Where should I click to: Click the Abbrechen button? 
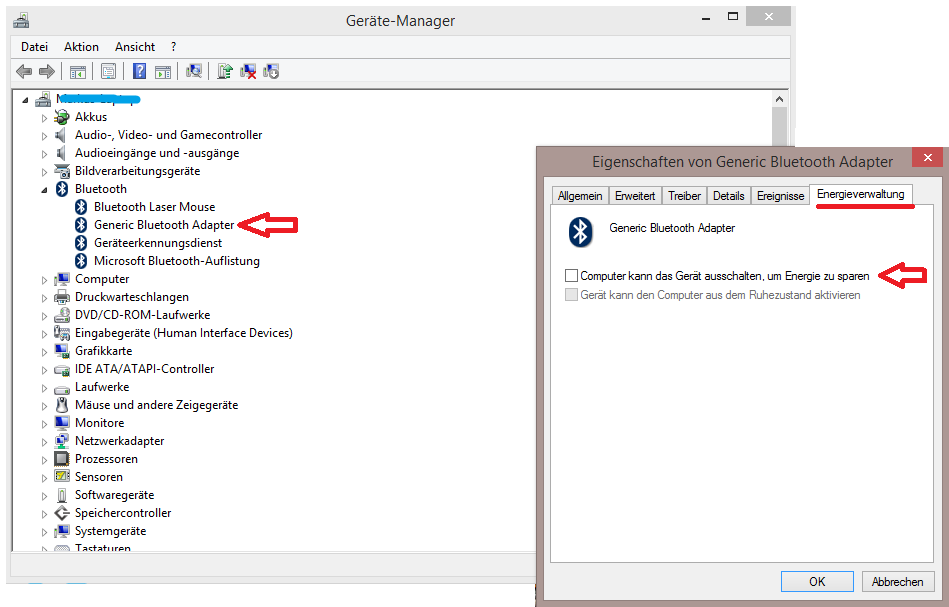[898, 582]
